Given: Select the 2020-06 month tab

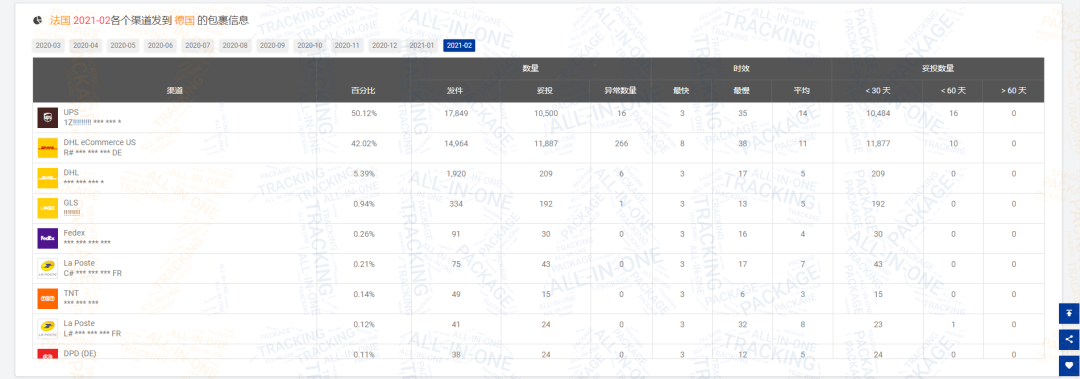Looking at the screenshot, I should pos(160,45).
